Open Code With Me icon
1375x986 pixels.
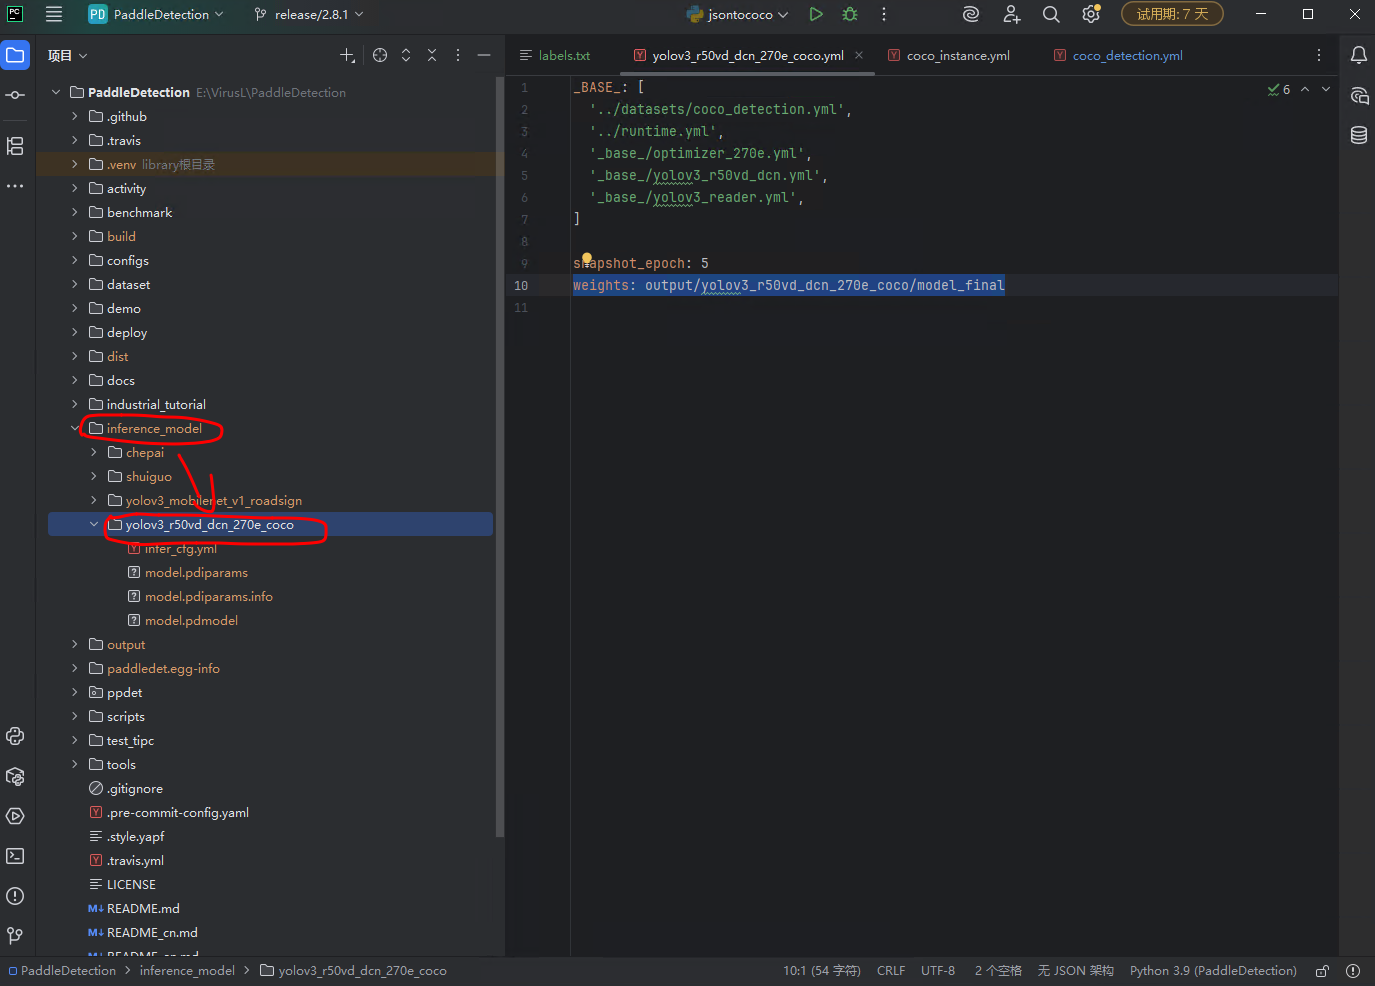(1011, 14)
